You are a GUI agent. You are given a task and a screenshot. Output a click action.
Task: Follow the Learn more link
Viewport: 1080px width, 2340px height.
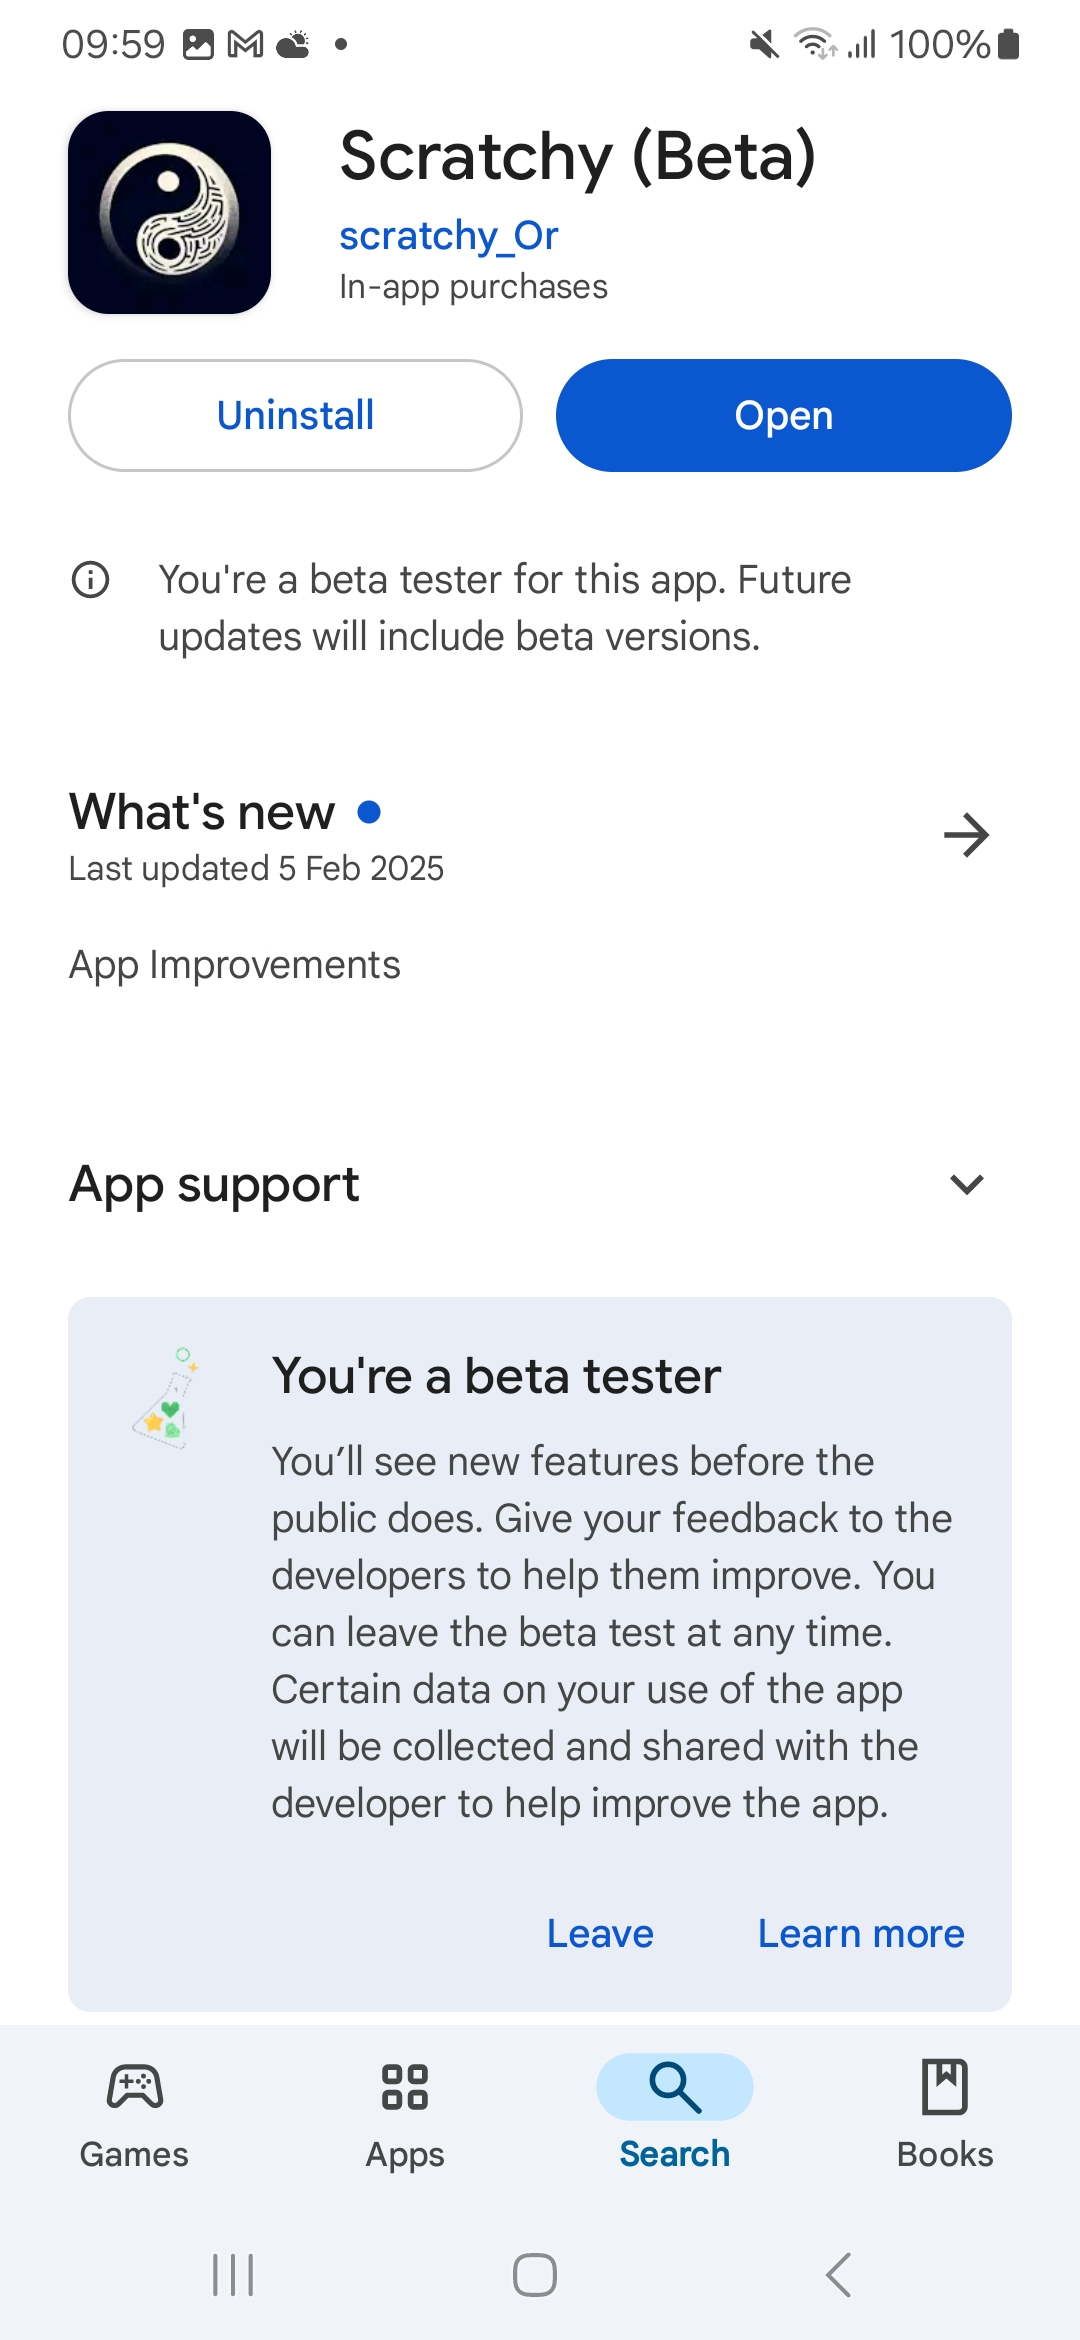[861, 1934]
